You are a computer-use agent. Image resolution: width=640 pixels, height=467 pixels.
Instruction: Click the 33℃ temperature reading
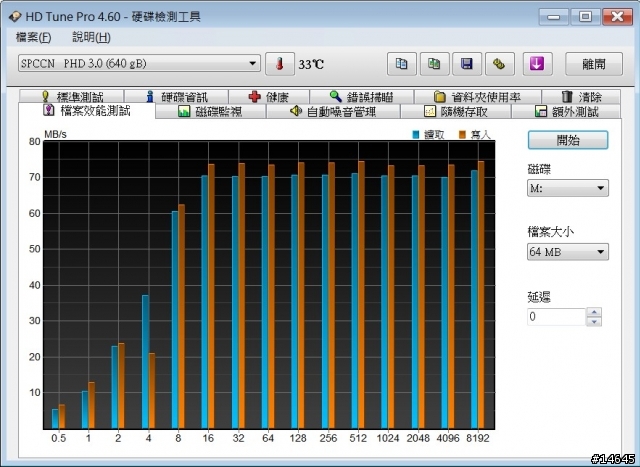click(x=311, y=64)
